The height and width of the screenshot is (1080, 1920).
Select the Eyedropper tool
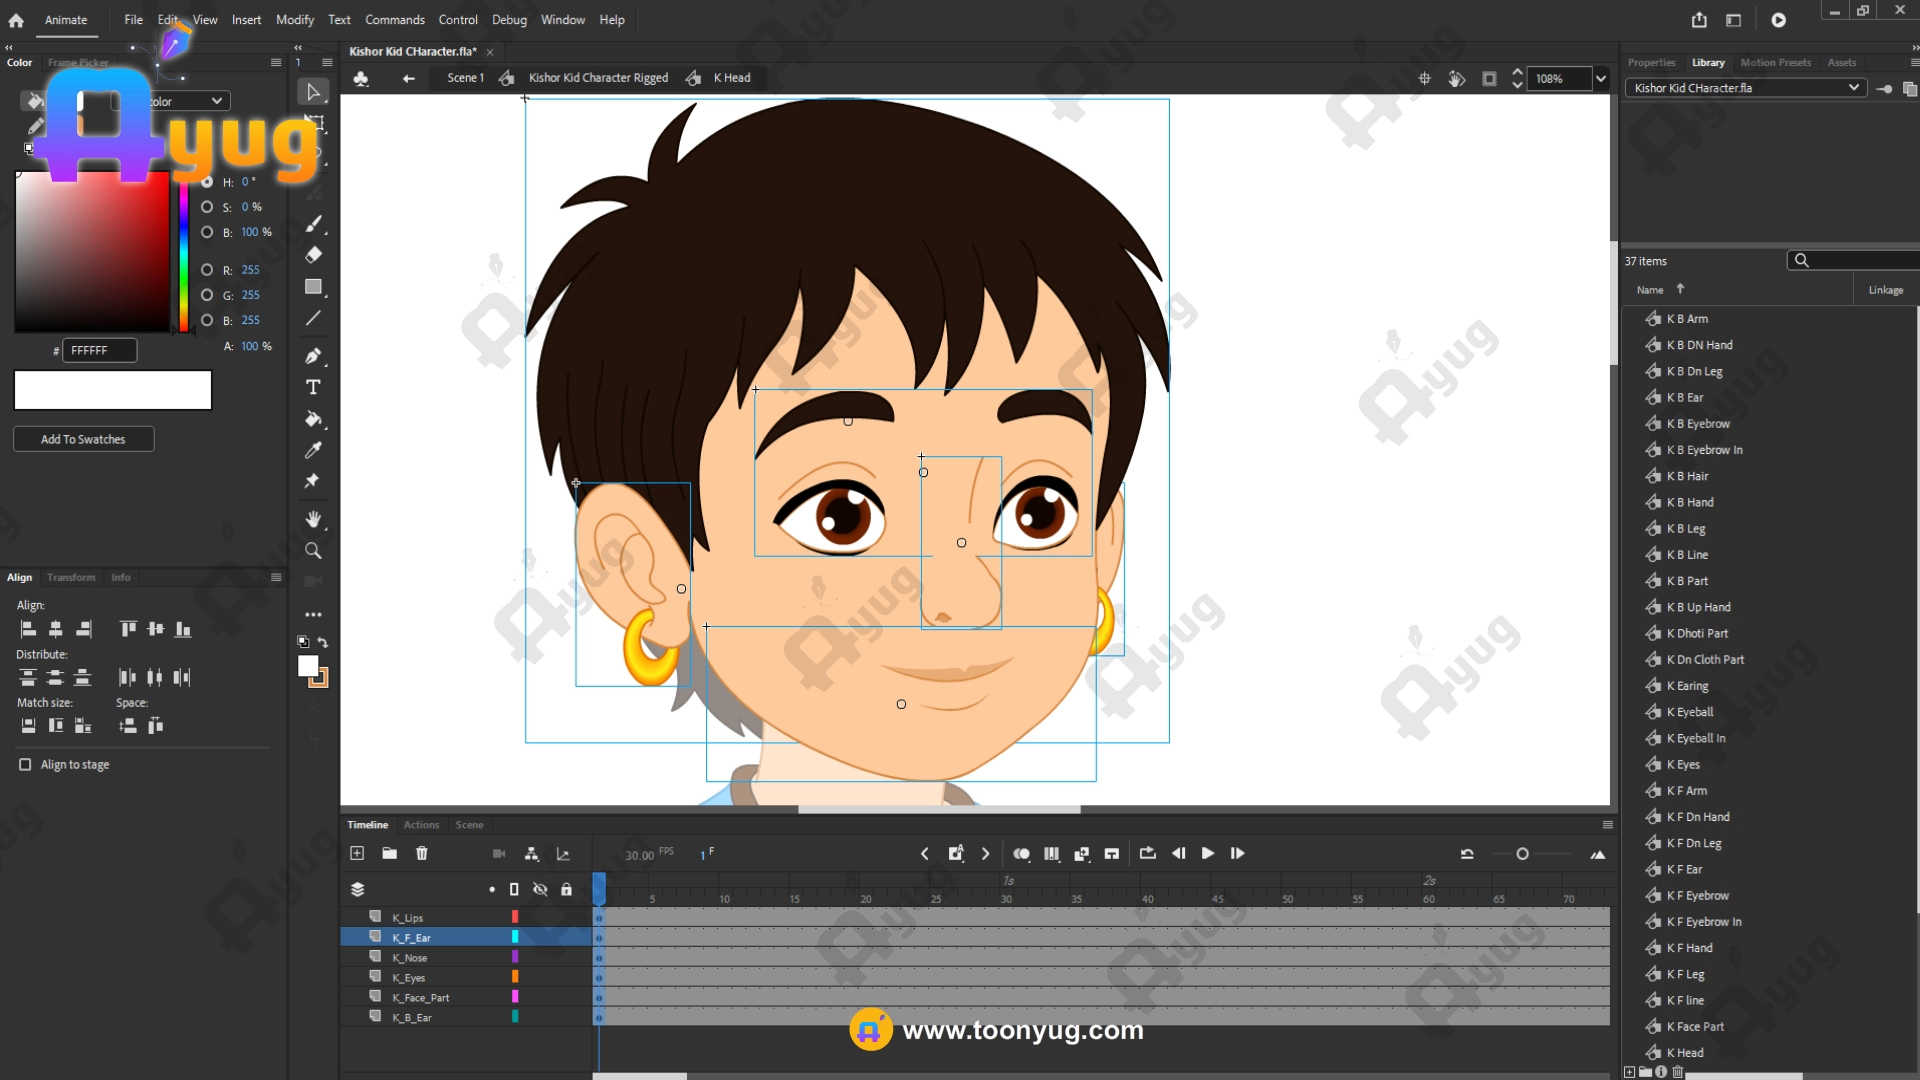pyautogui.click(x=313, y=450)
